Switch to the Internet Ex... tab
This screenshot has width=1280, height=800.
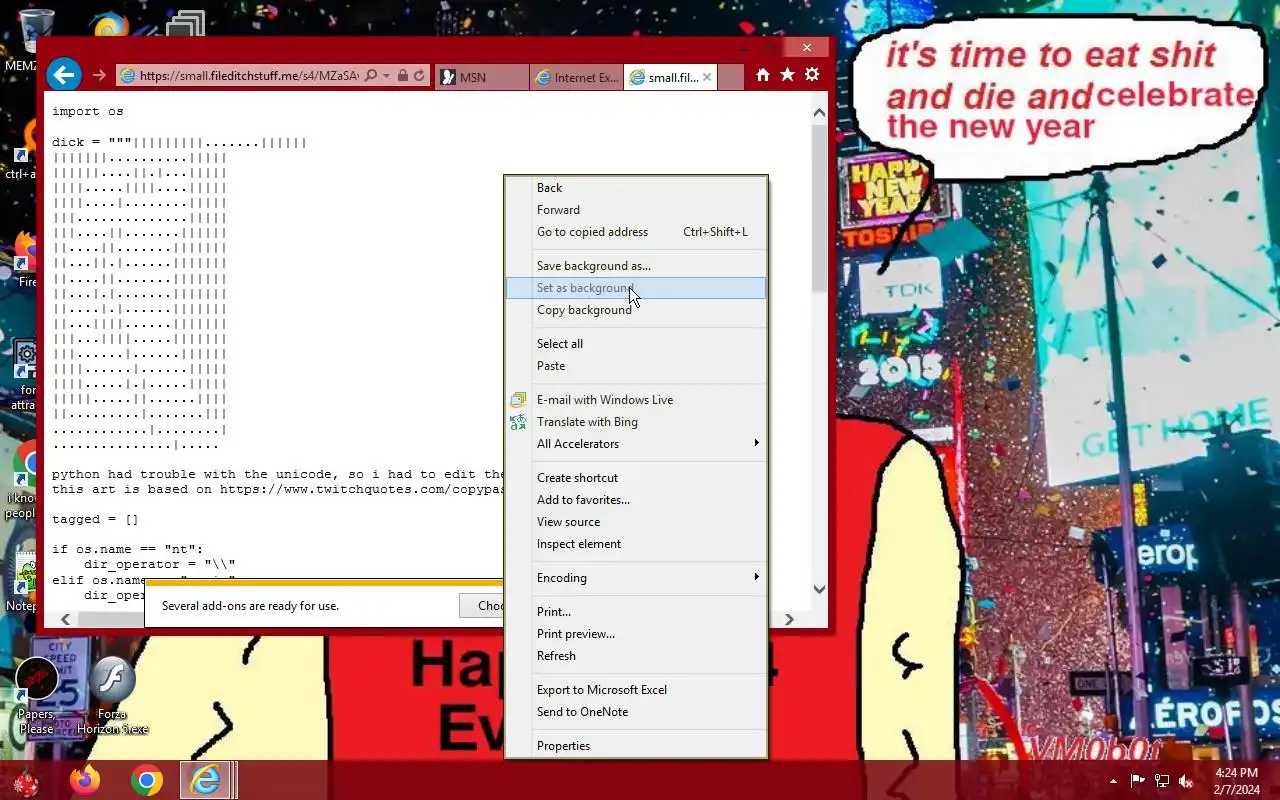(x=577, y=77)
